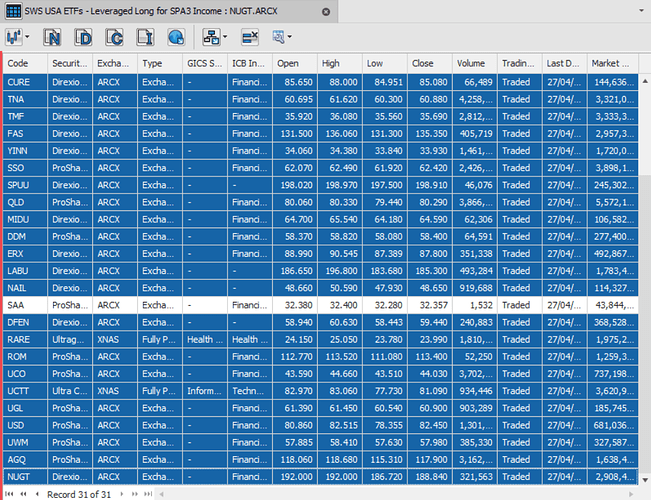Close the SWS USA ETFs tab
This screenshot has height=500, width=651.
(326, 12)
